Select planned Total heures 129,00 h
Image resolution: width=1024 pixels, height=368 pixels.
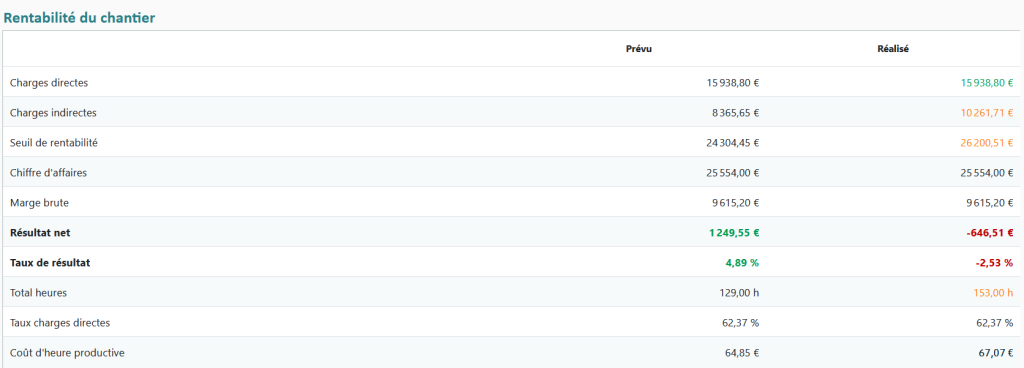pos(740,293)
